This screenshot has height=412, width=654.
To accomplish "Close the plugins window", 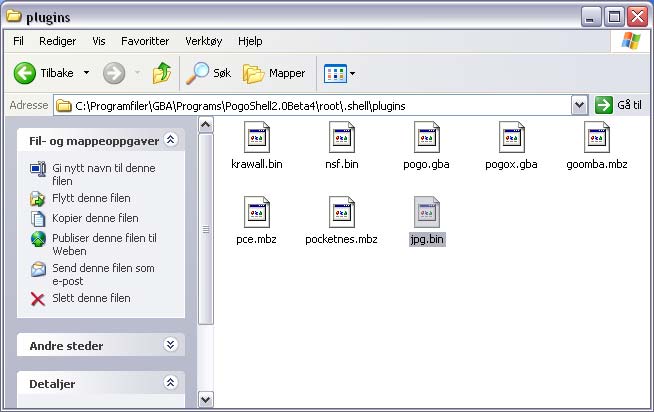I will [x=638, y=17].
